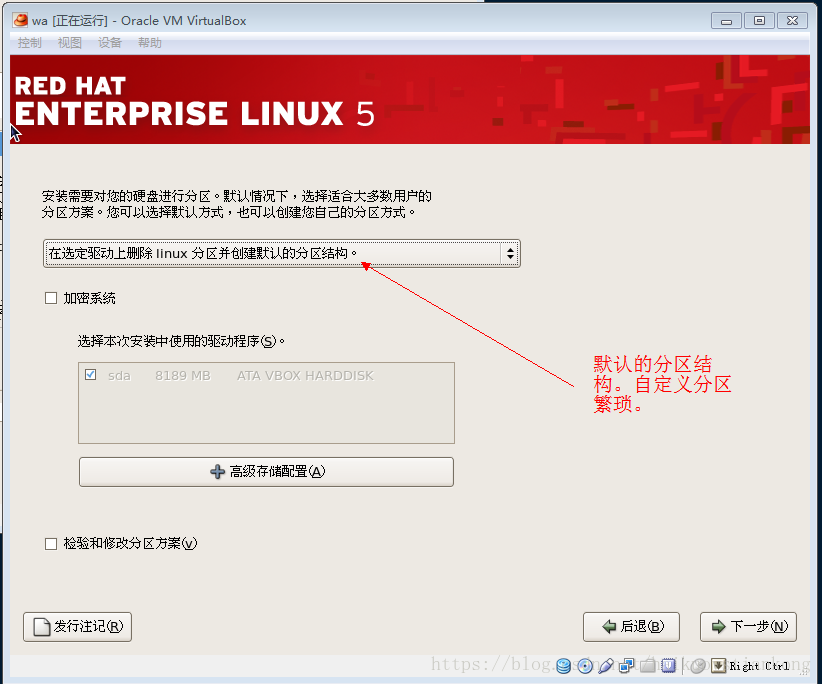Click the mouse integration status icon
The image size is (822, 684).
click(x=697, y=666)
